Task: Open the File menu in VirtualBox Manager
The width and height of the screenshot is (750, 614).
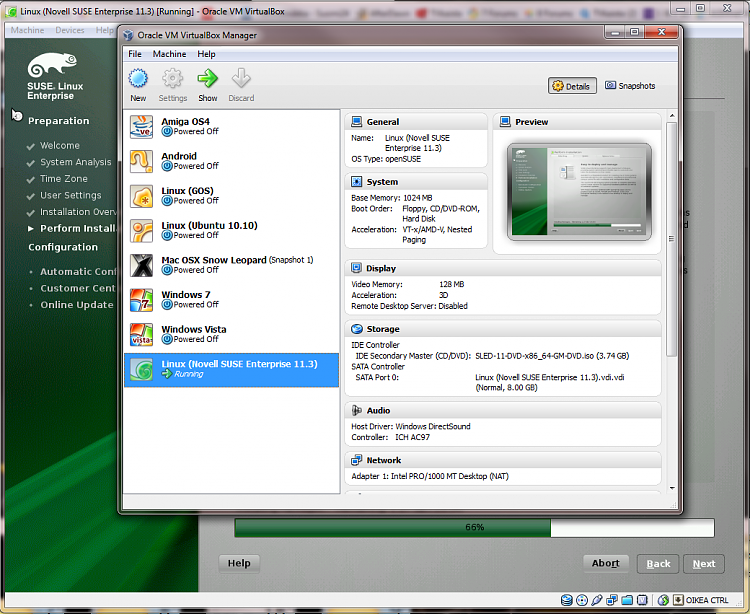Action: pos(135,54)
